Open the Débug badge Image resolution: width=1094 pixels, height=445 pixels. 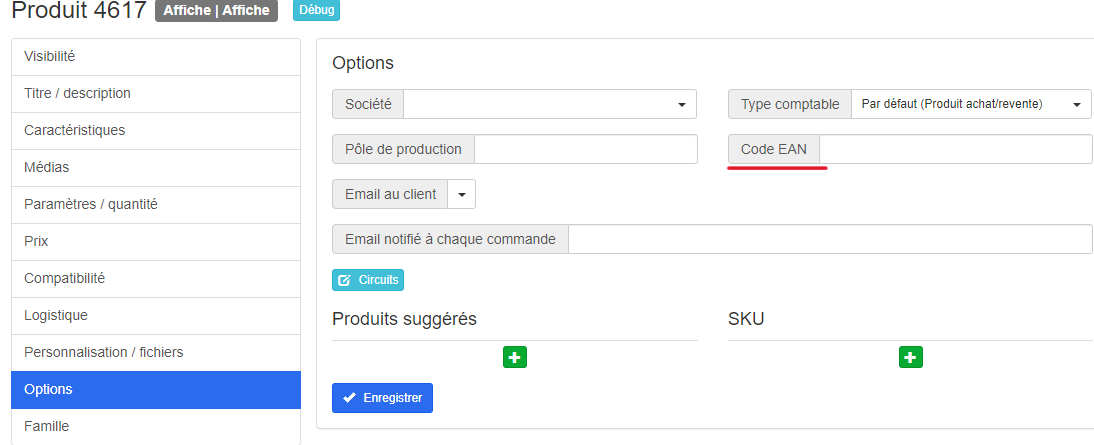(316, 10)
